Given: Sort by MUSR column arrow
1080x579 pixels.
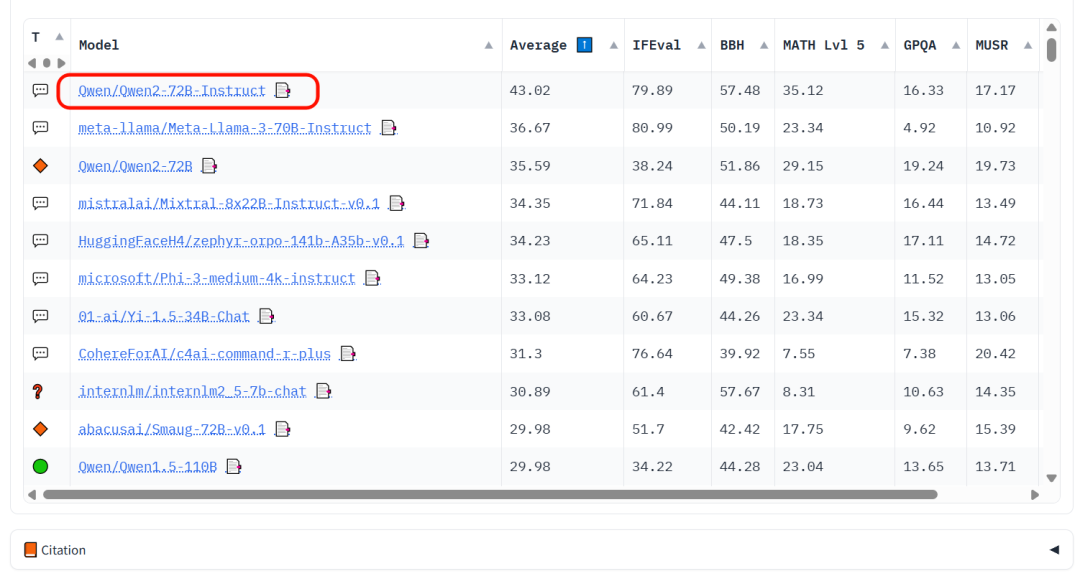Looking at the screenshot, I should pos(1028,45).
